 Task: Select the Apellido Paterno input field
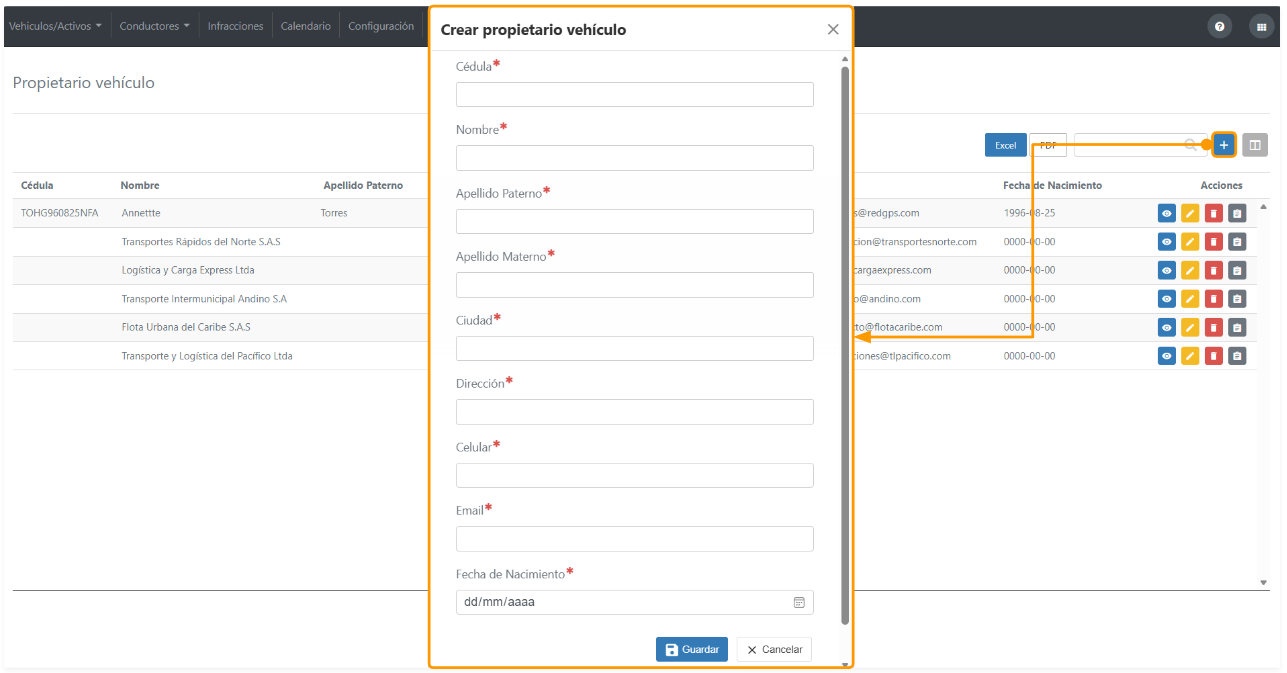pyautogui.click(x=635, y=221)
